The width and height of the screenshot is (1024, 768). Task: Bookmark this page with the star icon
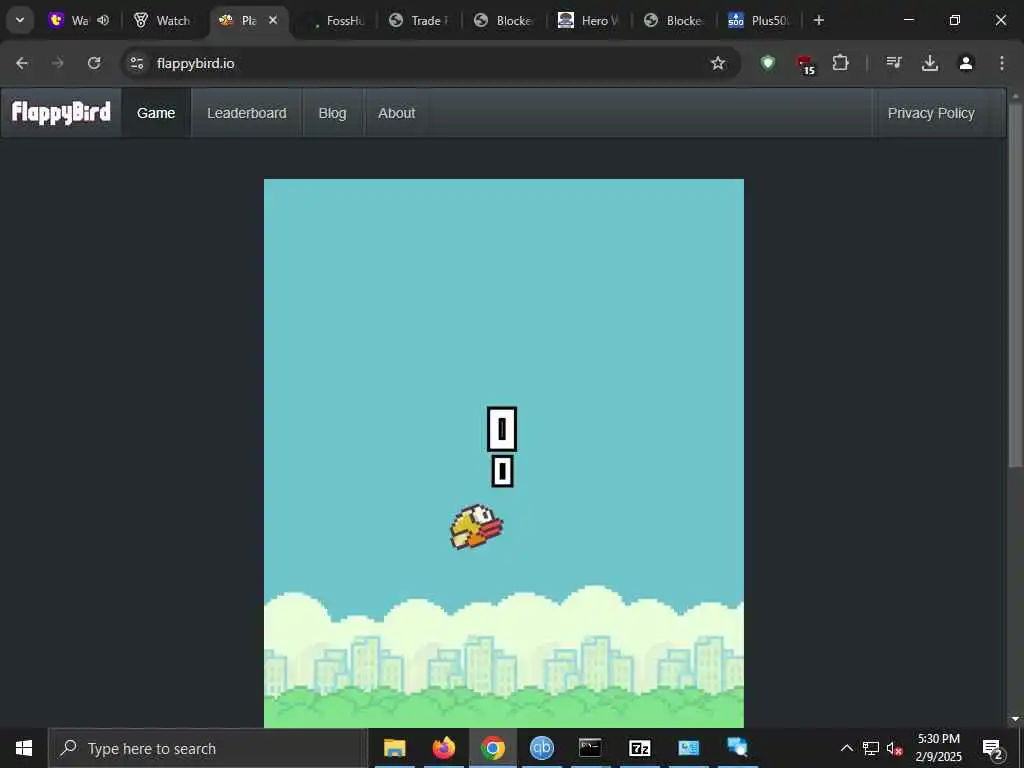[x=718, y=63]
